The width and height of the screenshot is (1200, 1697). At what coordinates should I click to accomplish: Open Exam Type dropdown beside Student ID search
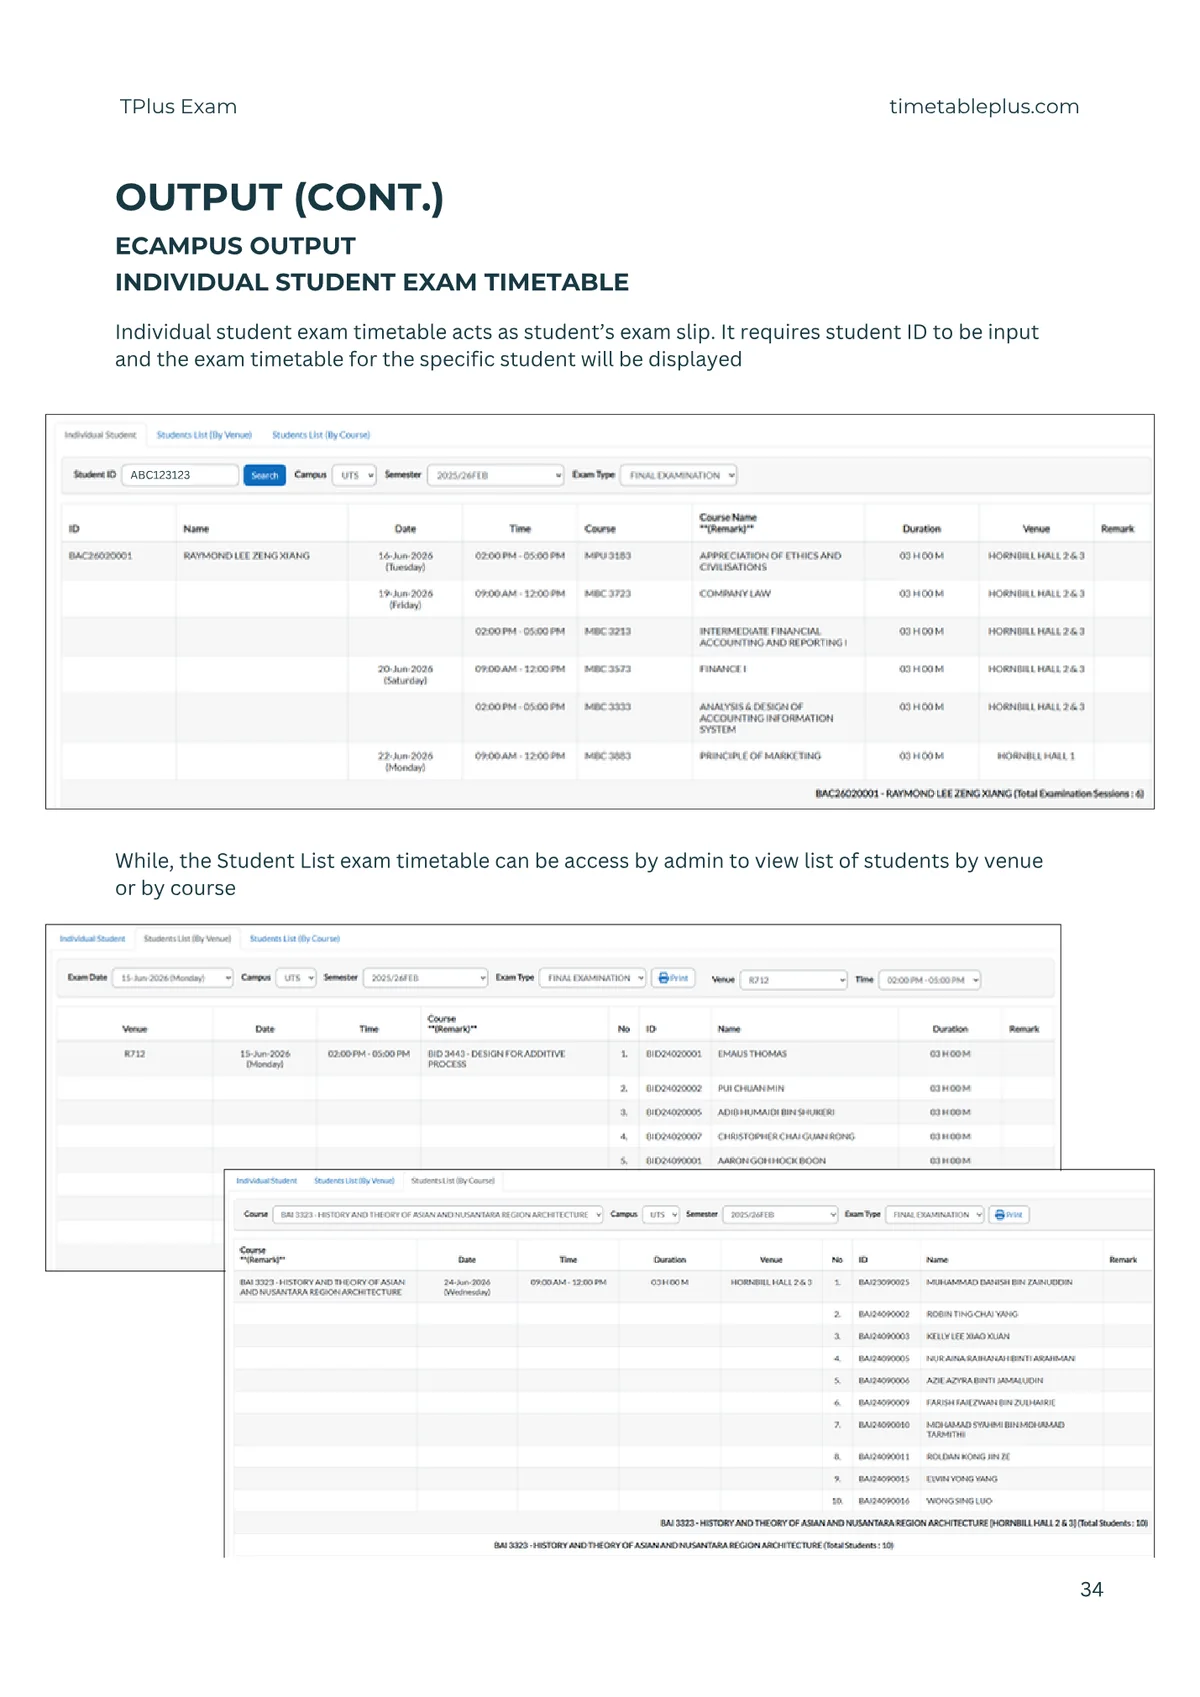(x=679, y=475)
